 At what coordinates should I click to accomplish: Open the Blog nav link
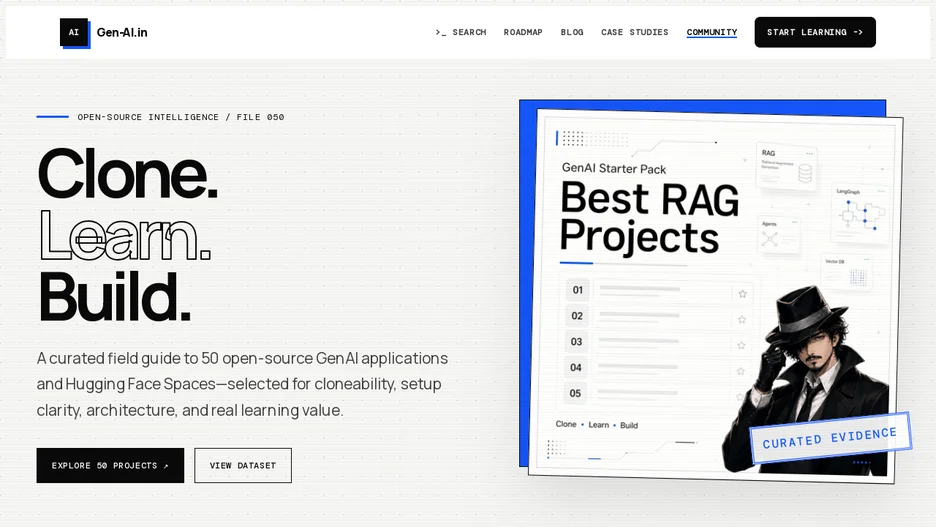point(572,32)
